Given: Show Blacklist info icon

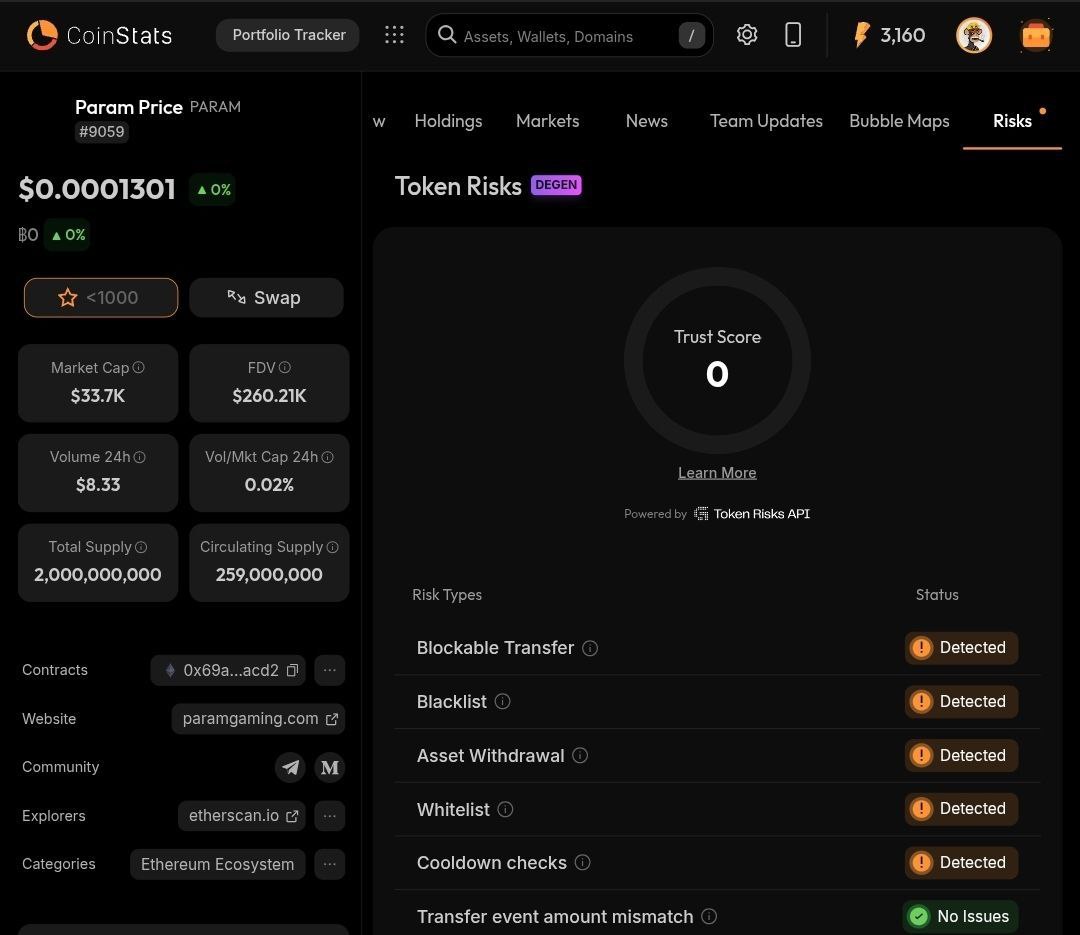Looking at the screenshot, I should (503, 701).
